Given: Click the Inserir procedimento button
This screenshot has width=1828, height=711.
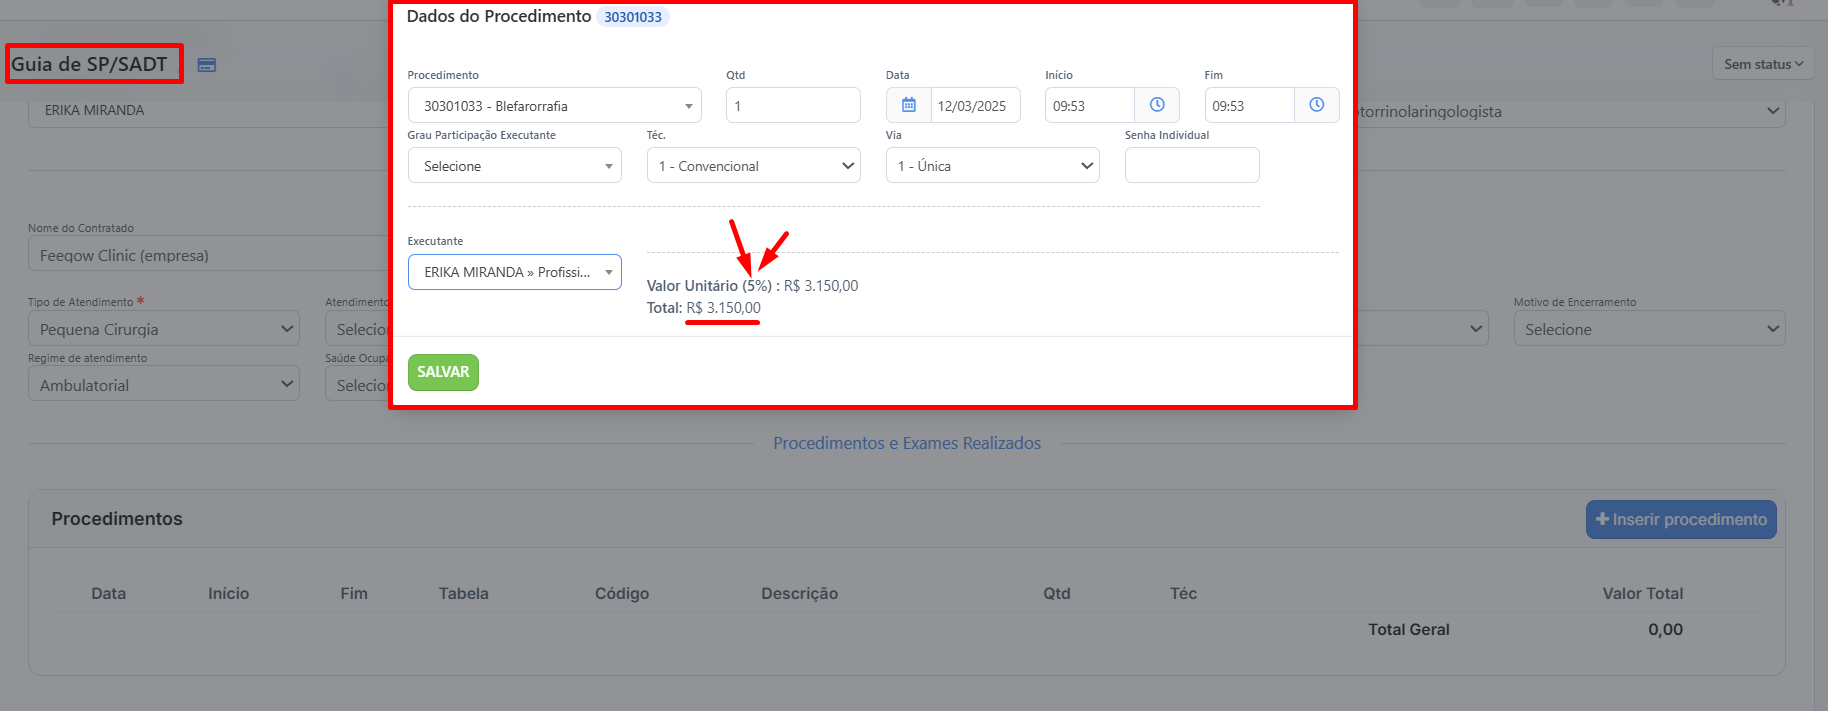Looking at the screenshot, I should [1681, 519].
